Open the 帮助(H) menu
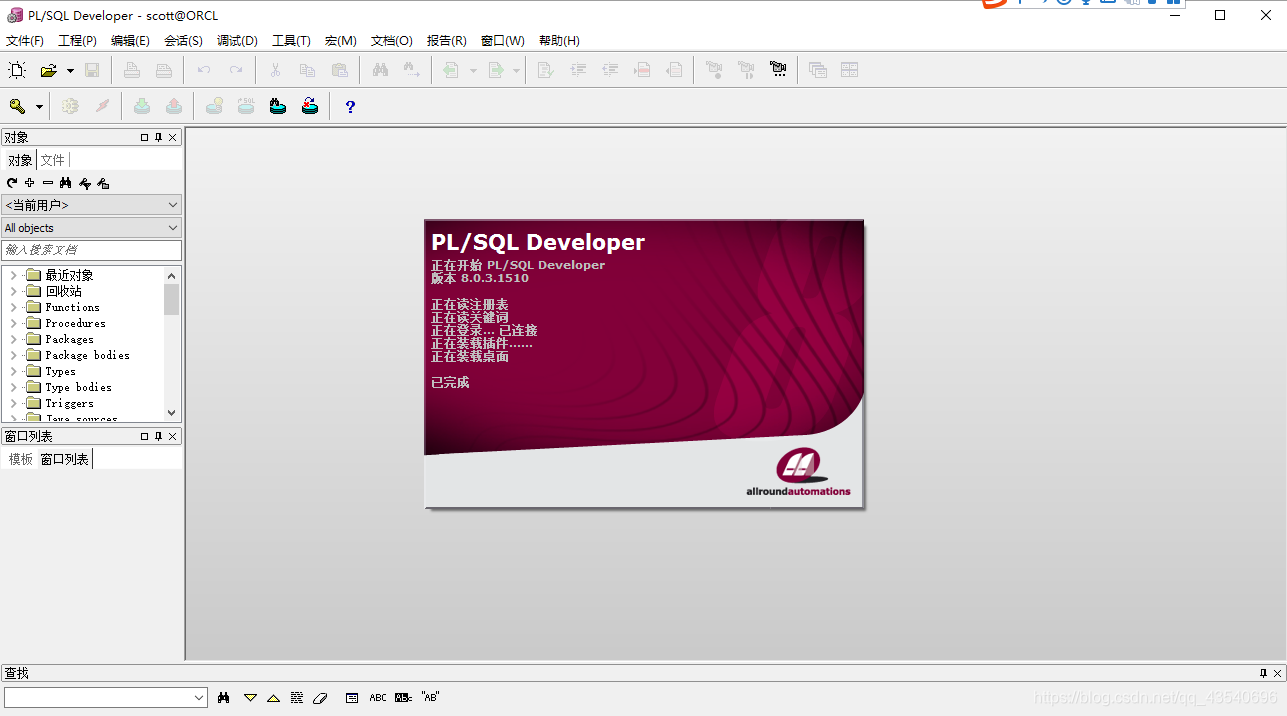Screen dimensions: 1287x716 pos(559,41)
